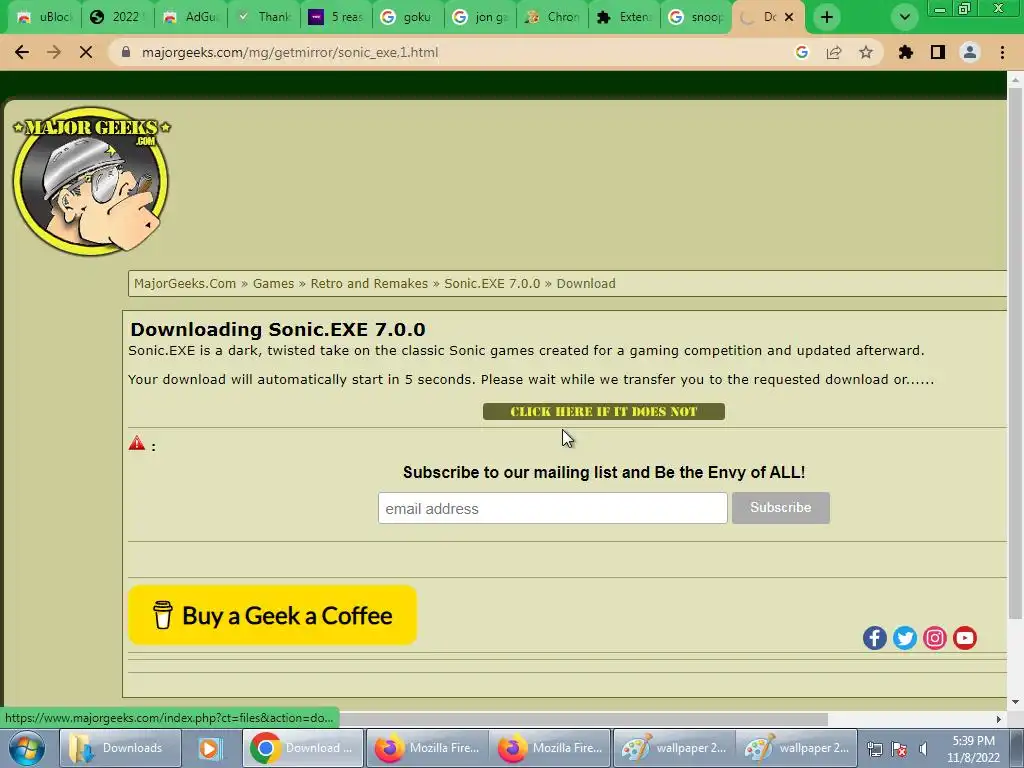The image size is (1024, 768).
Task: Bookmark this page with the star icon
Action: [866, 52]
